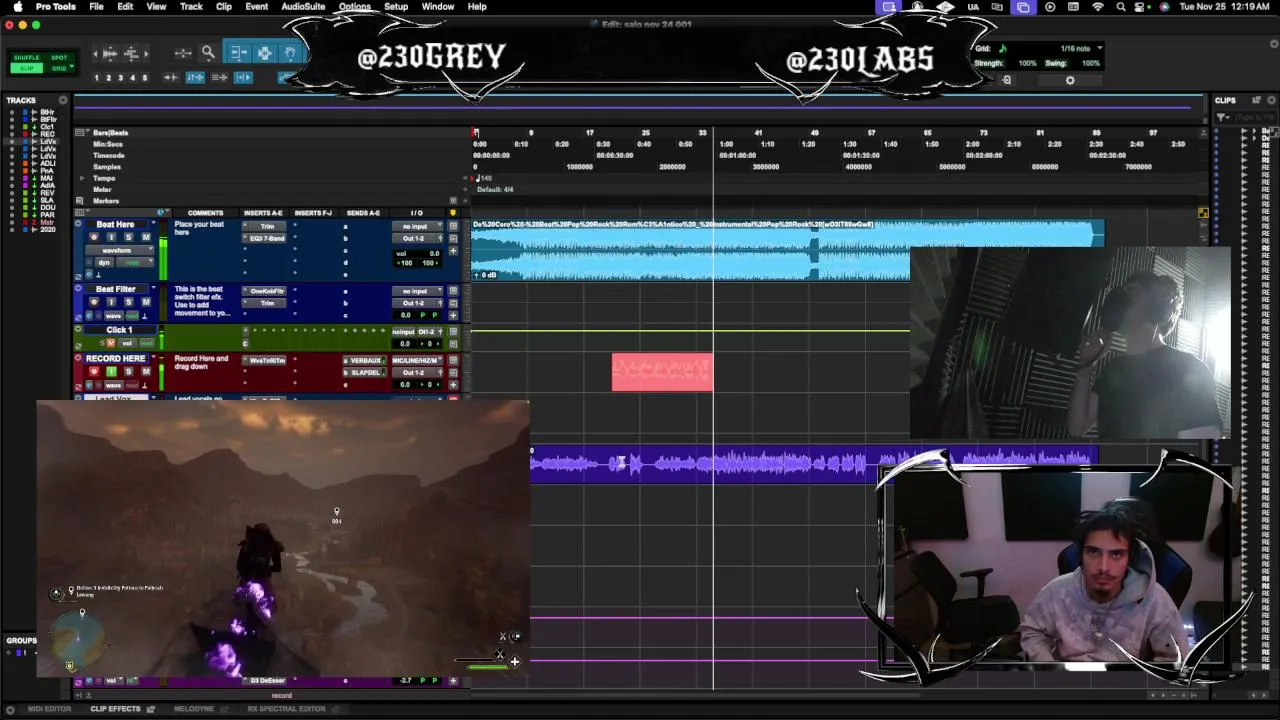Enable Spot edit mode
The width and height of the screenshot is (1280, 720).
pos(59,57)
